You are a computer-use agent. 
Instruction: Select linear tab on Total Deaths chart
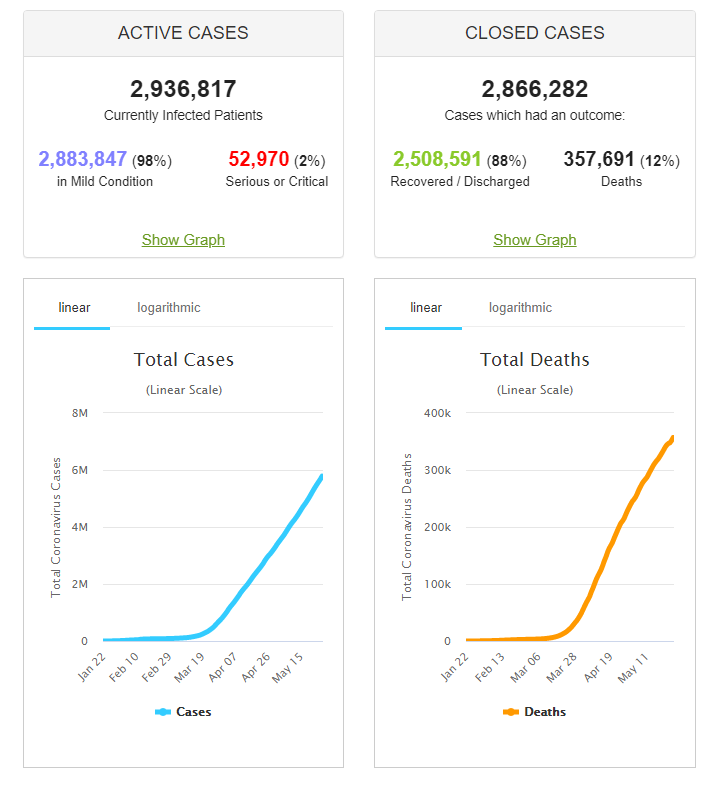pos(426,308)
